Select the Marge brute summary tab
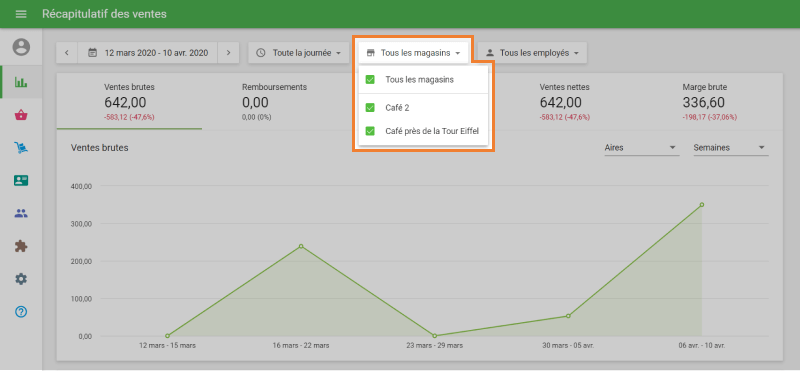 (710, 102)
